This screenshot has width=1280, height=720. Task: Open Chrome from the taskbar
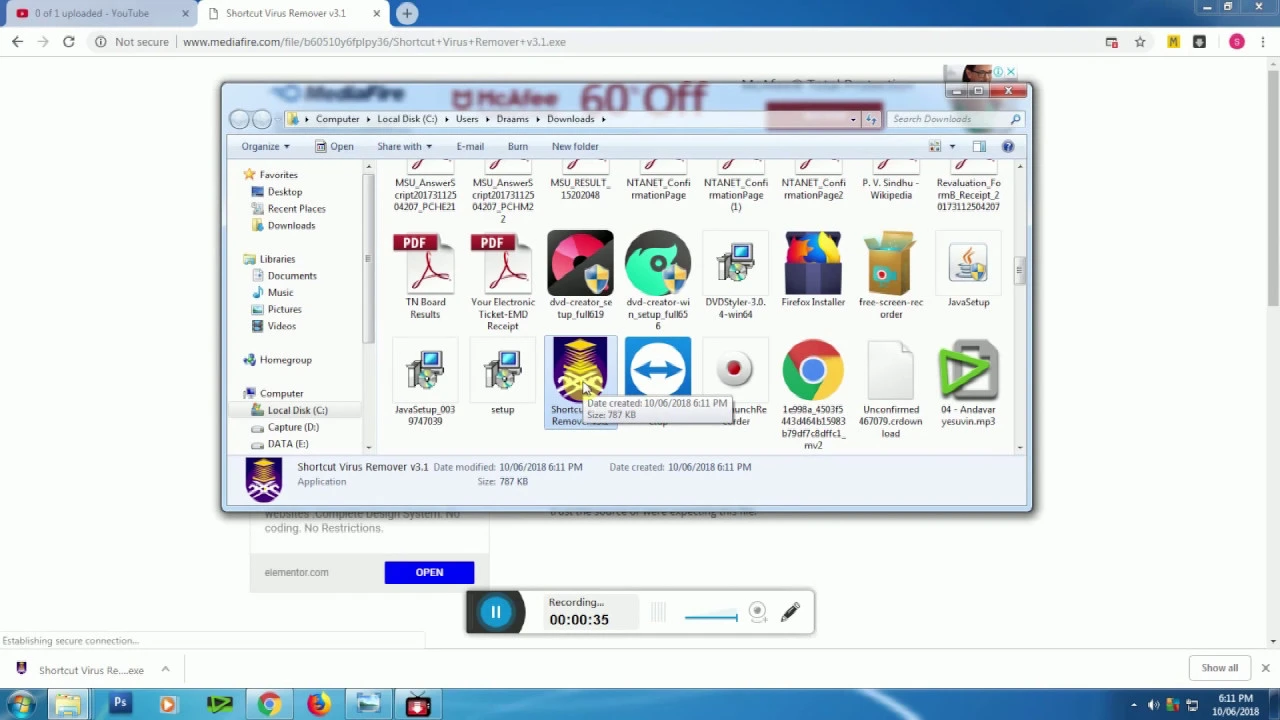click(x=269, y=704)
